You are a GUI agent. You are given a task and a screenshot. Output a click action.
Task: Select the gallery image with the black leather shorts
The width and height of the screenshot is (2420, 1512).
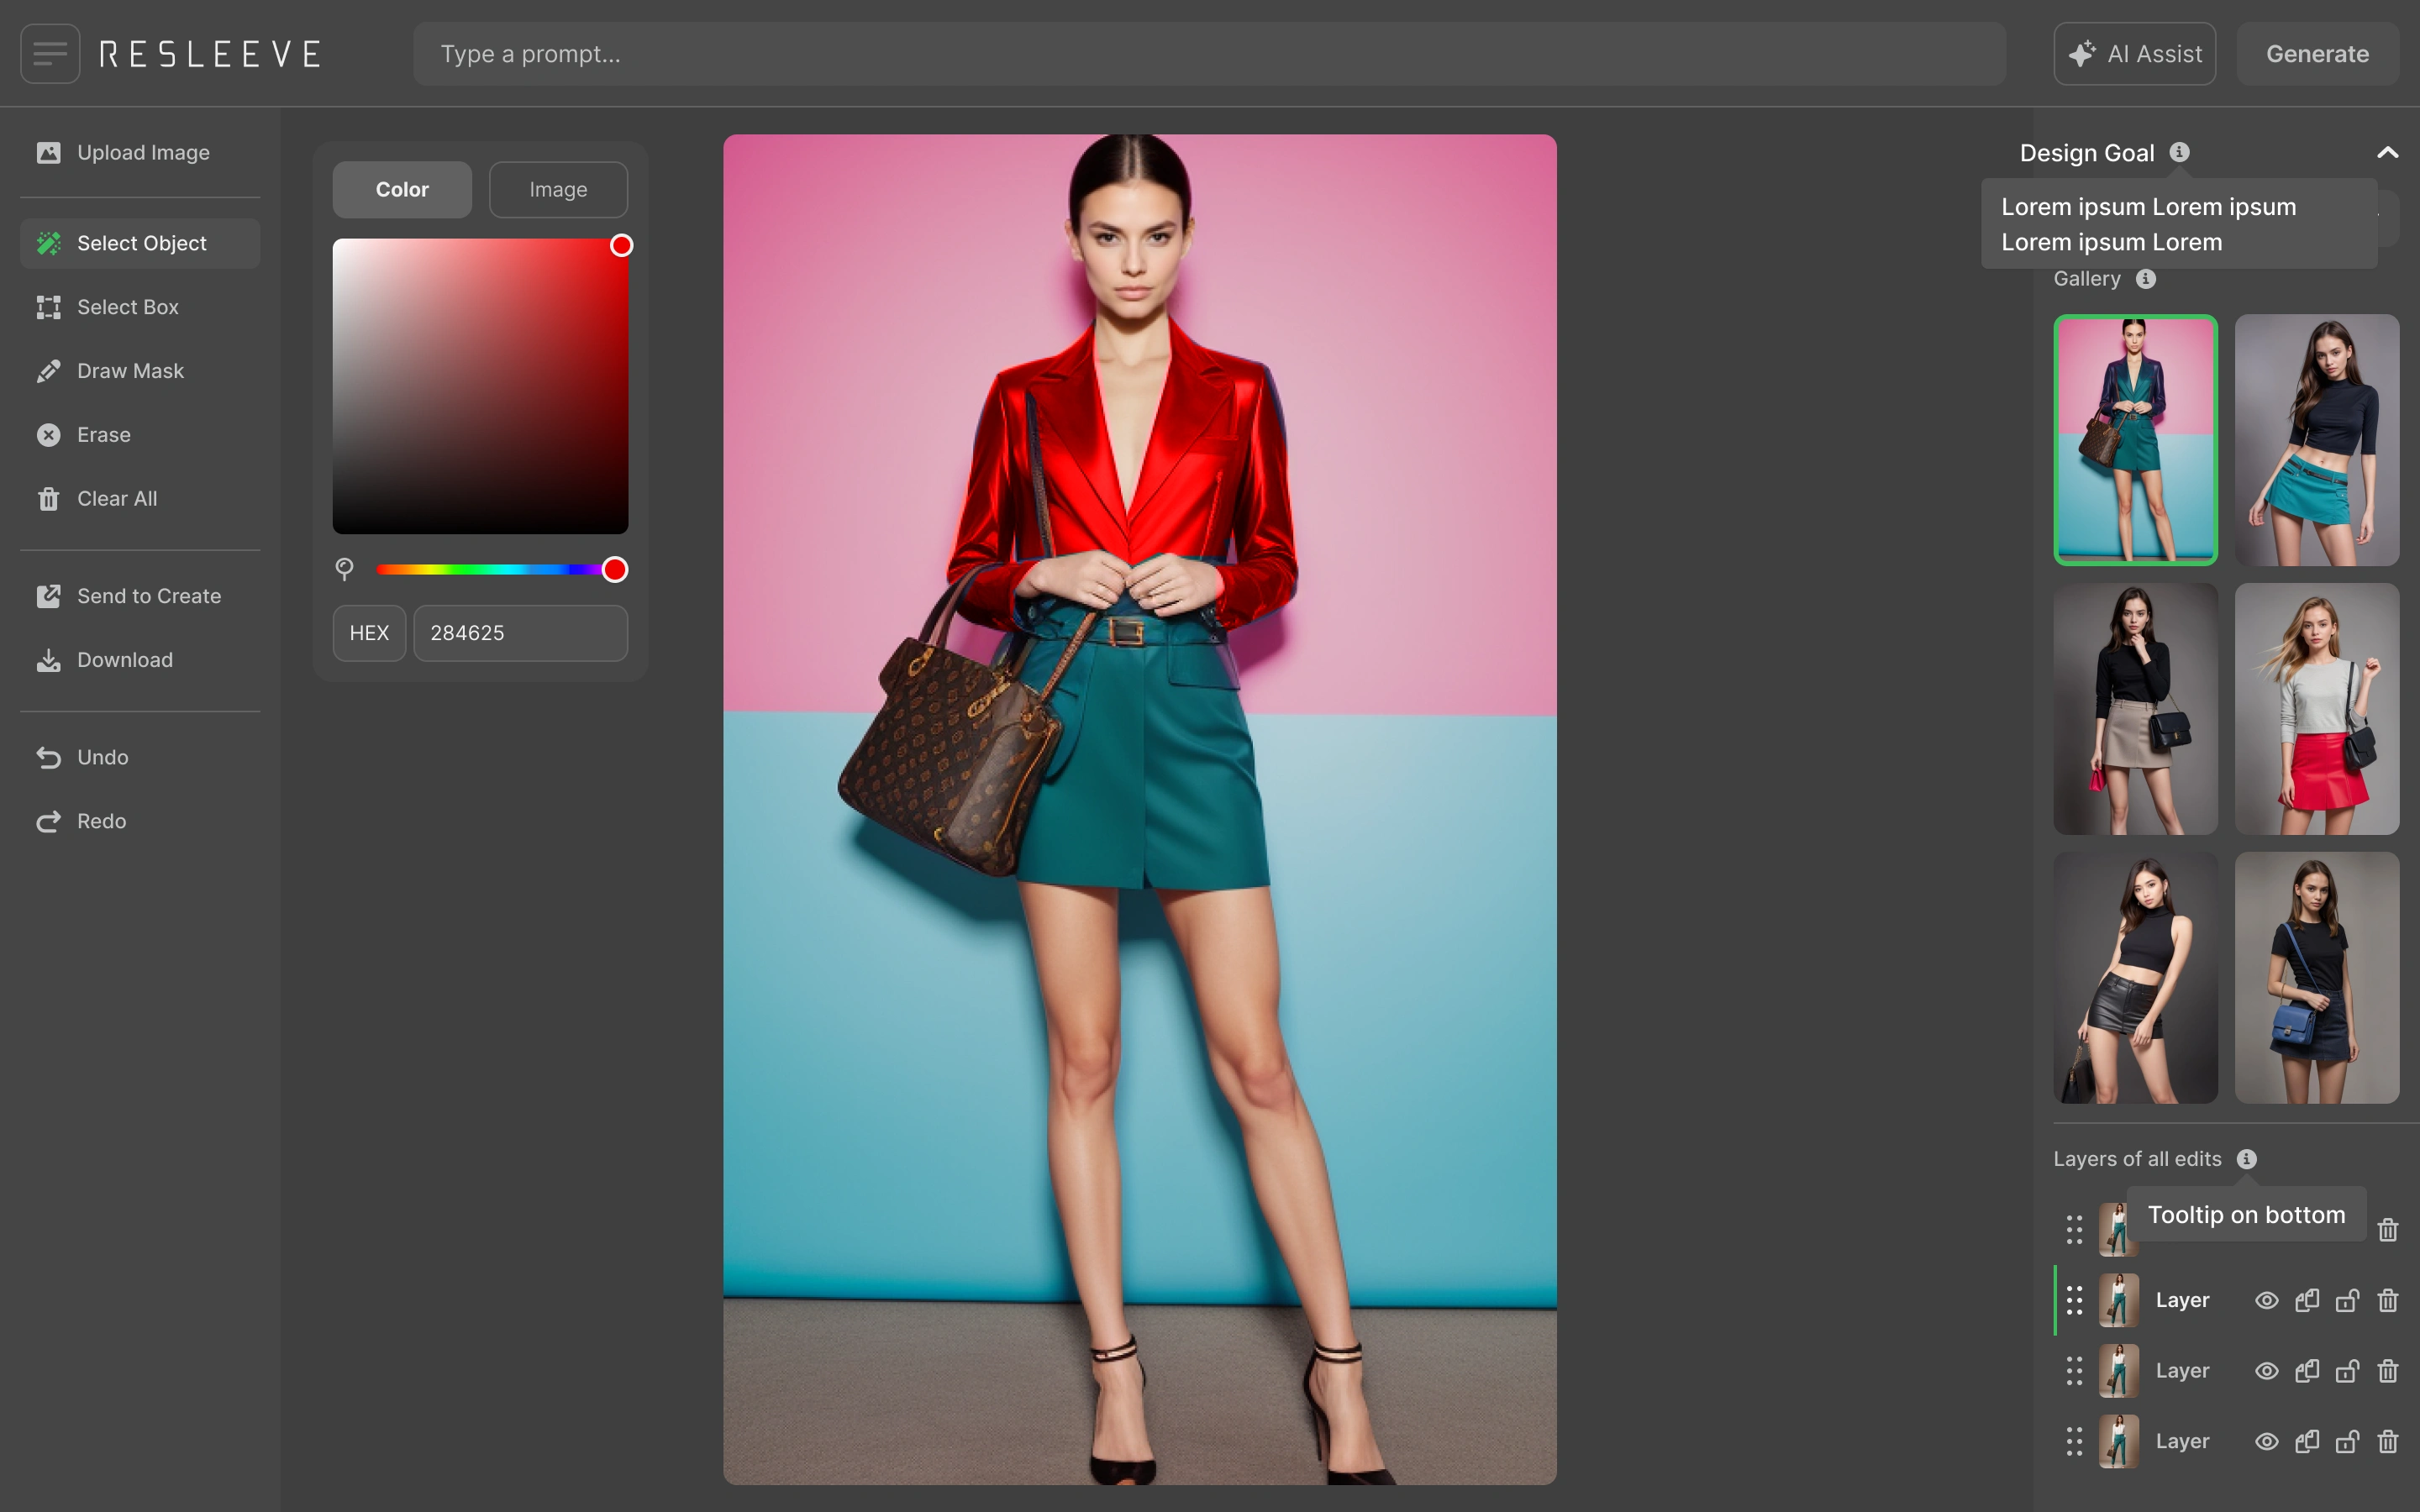pyautogui.click(x=2135, y=978)
